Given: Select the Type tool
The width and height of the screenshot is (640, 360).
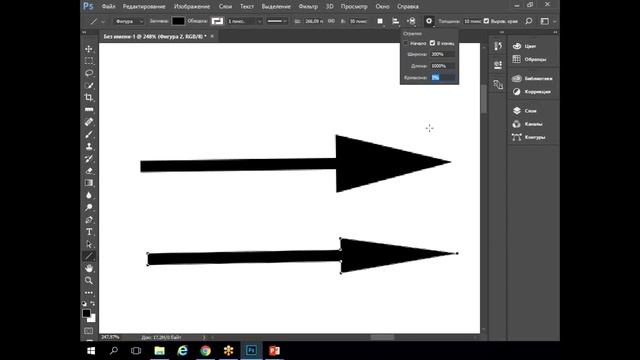Looking at the screenshot, I should (89, 232).
